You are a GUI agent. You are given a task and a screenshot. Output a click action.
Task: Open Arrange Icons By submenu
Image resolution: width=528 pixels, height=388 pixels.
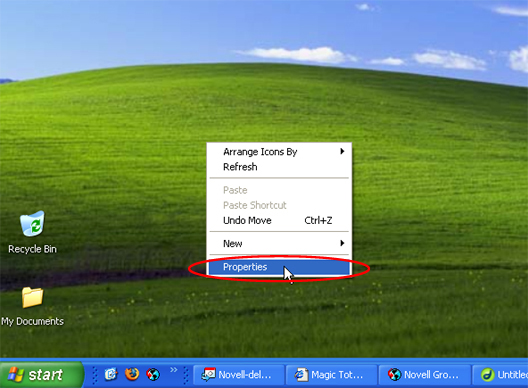[x=279, y=152]
